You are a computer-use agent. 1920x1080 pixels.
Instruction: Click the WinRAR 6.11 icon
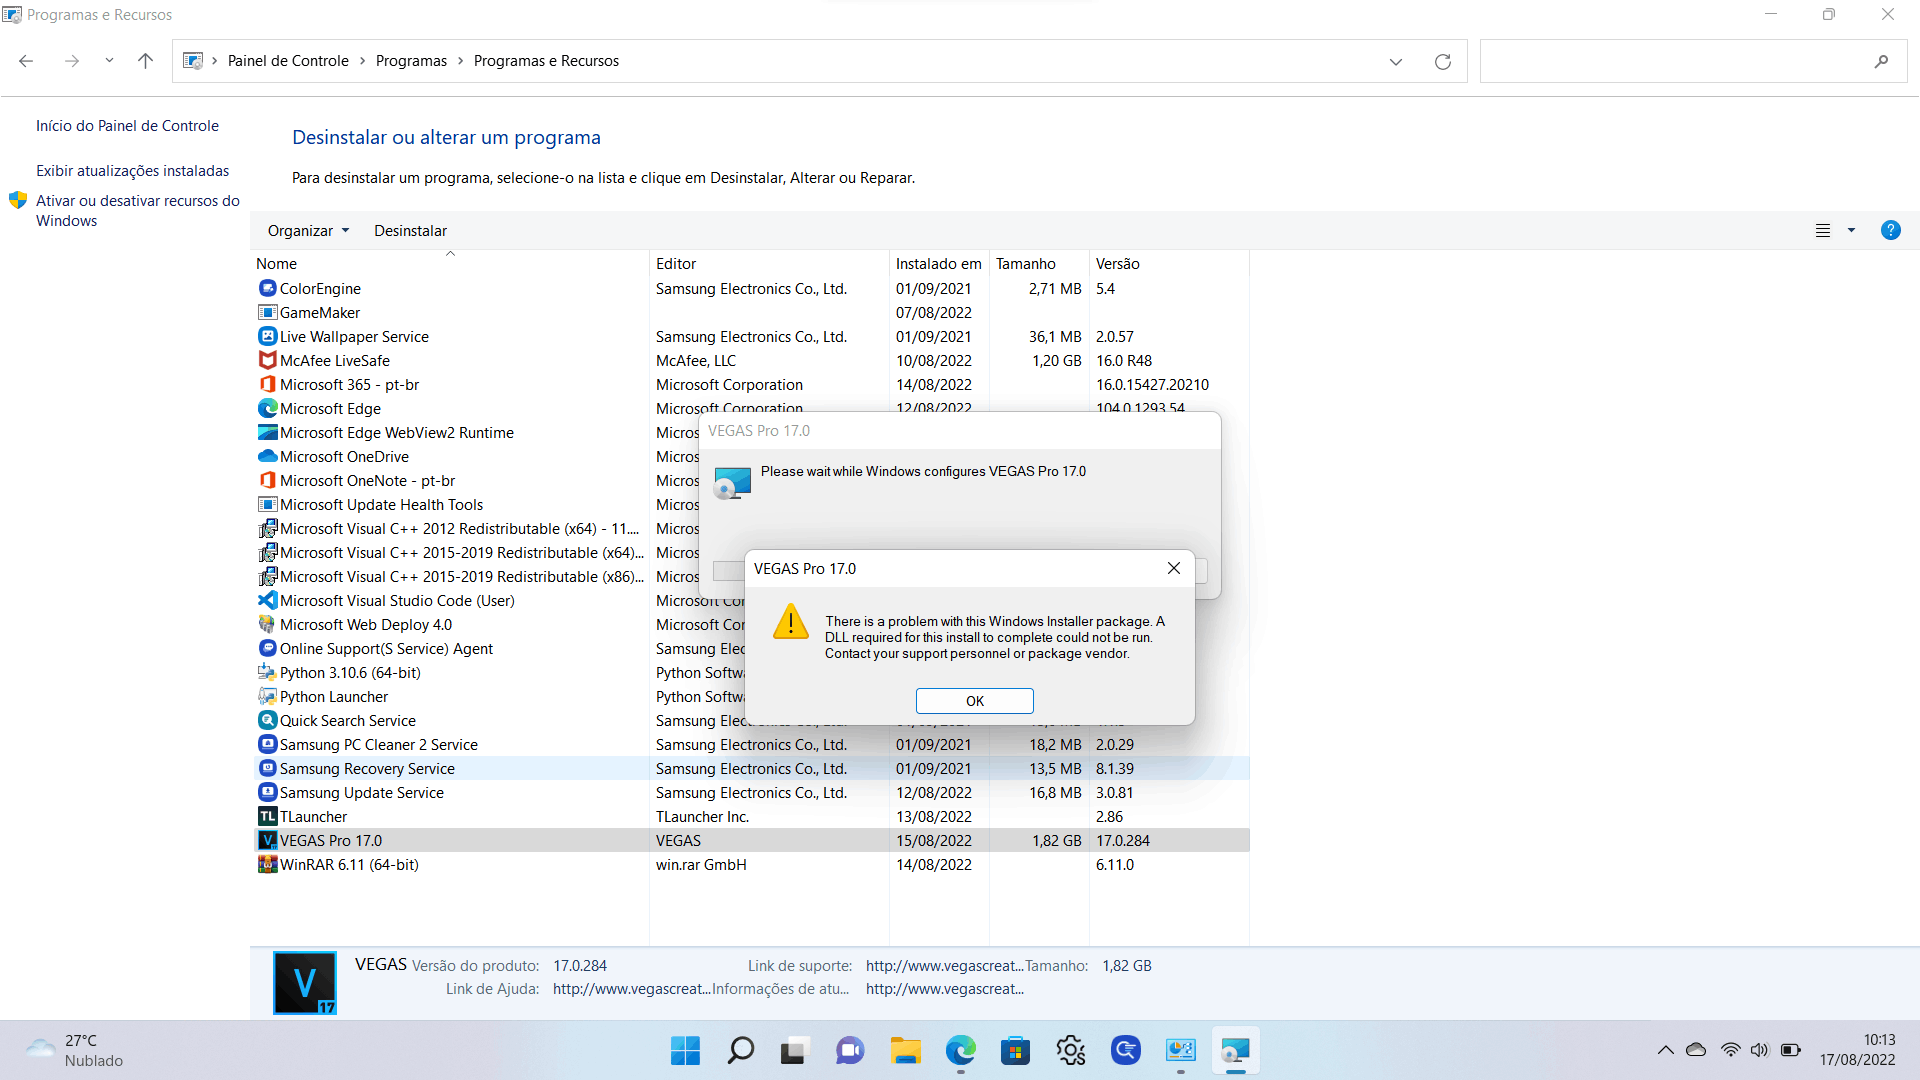(267, 864)
